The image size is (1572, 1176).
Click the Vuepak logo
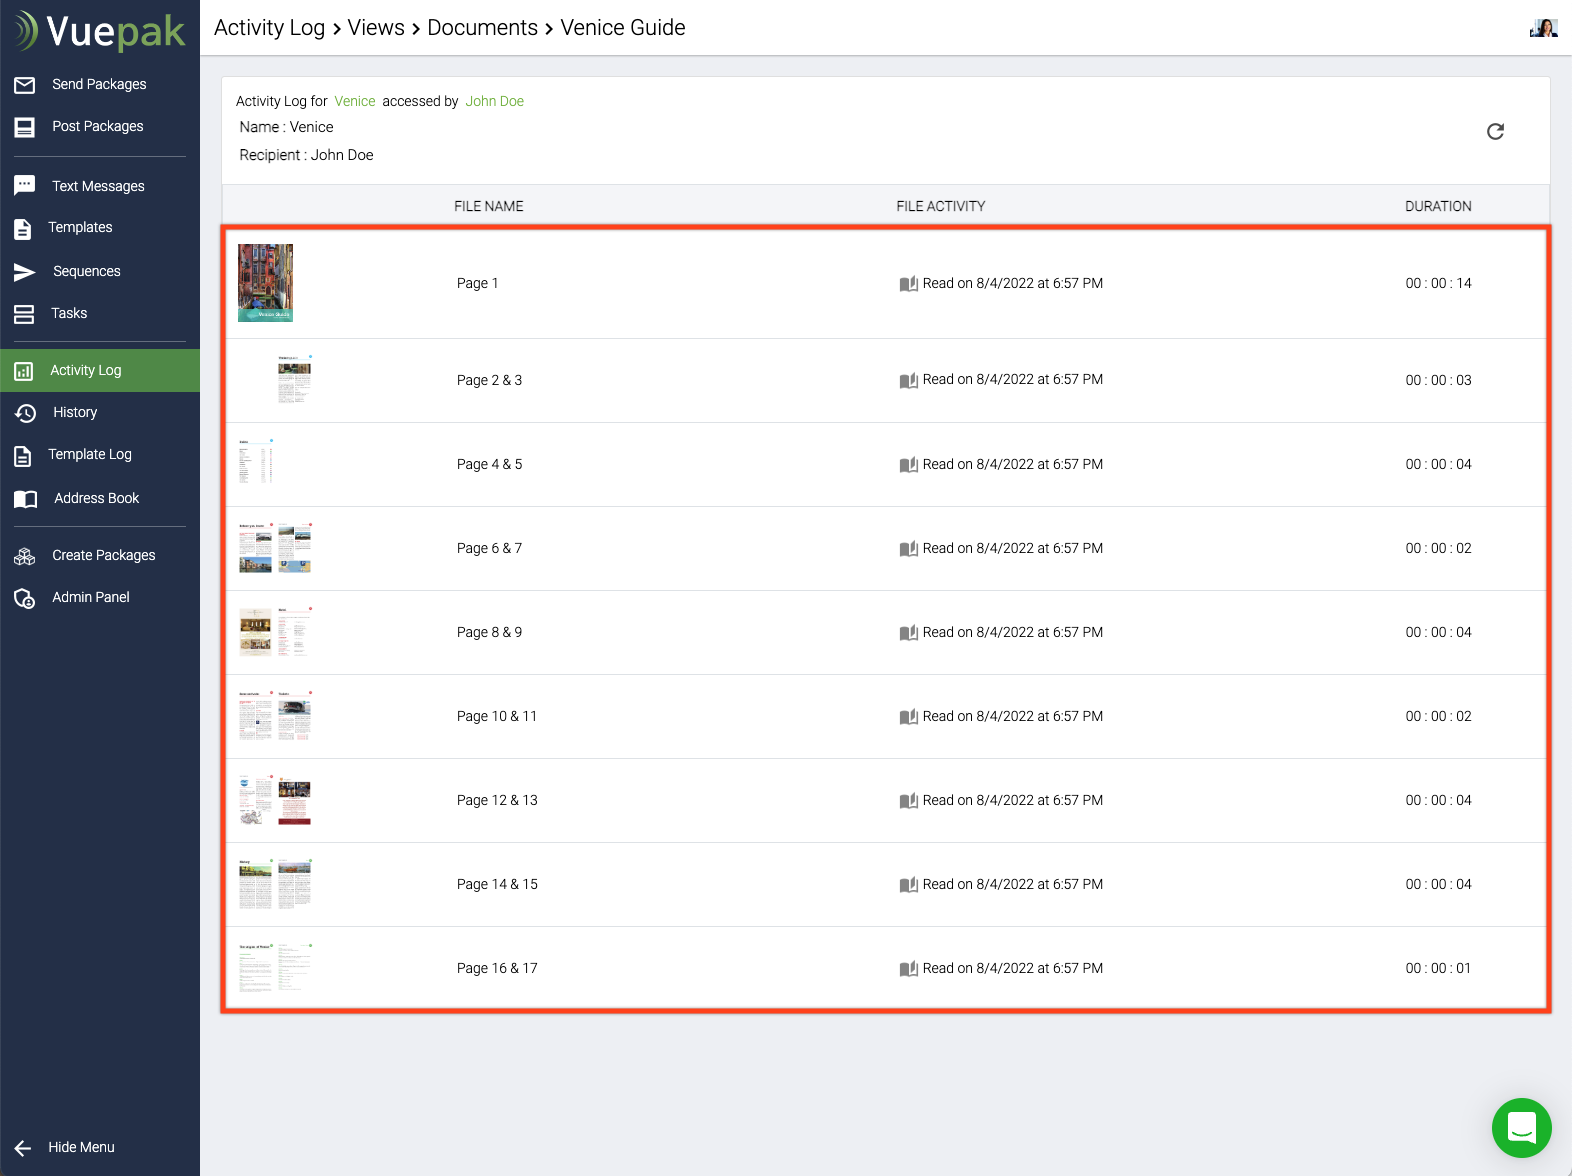point(100,32)
